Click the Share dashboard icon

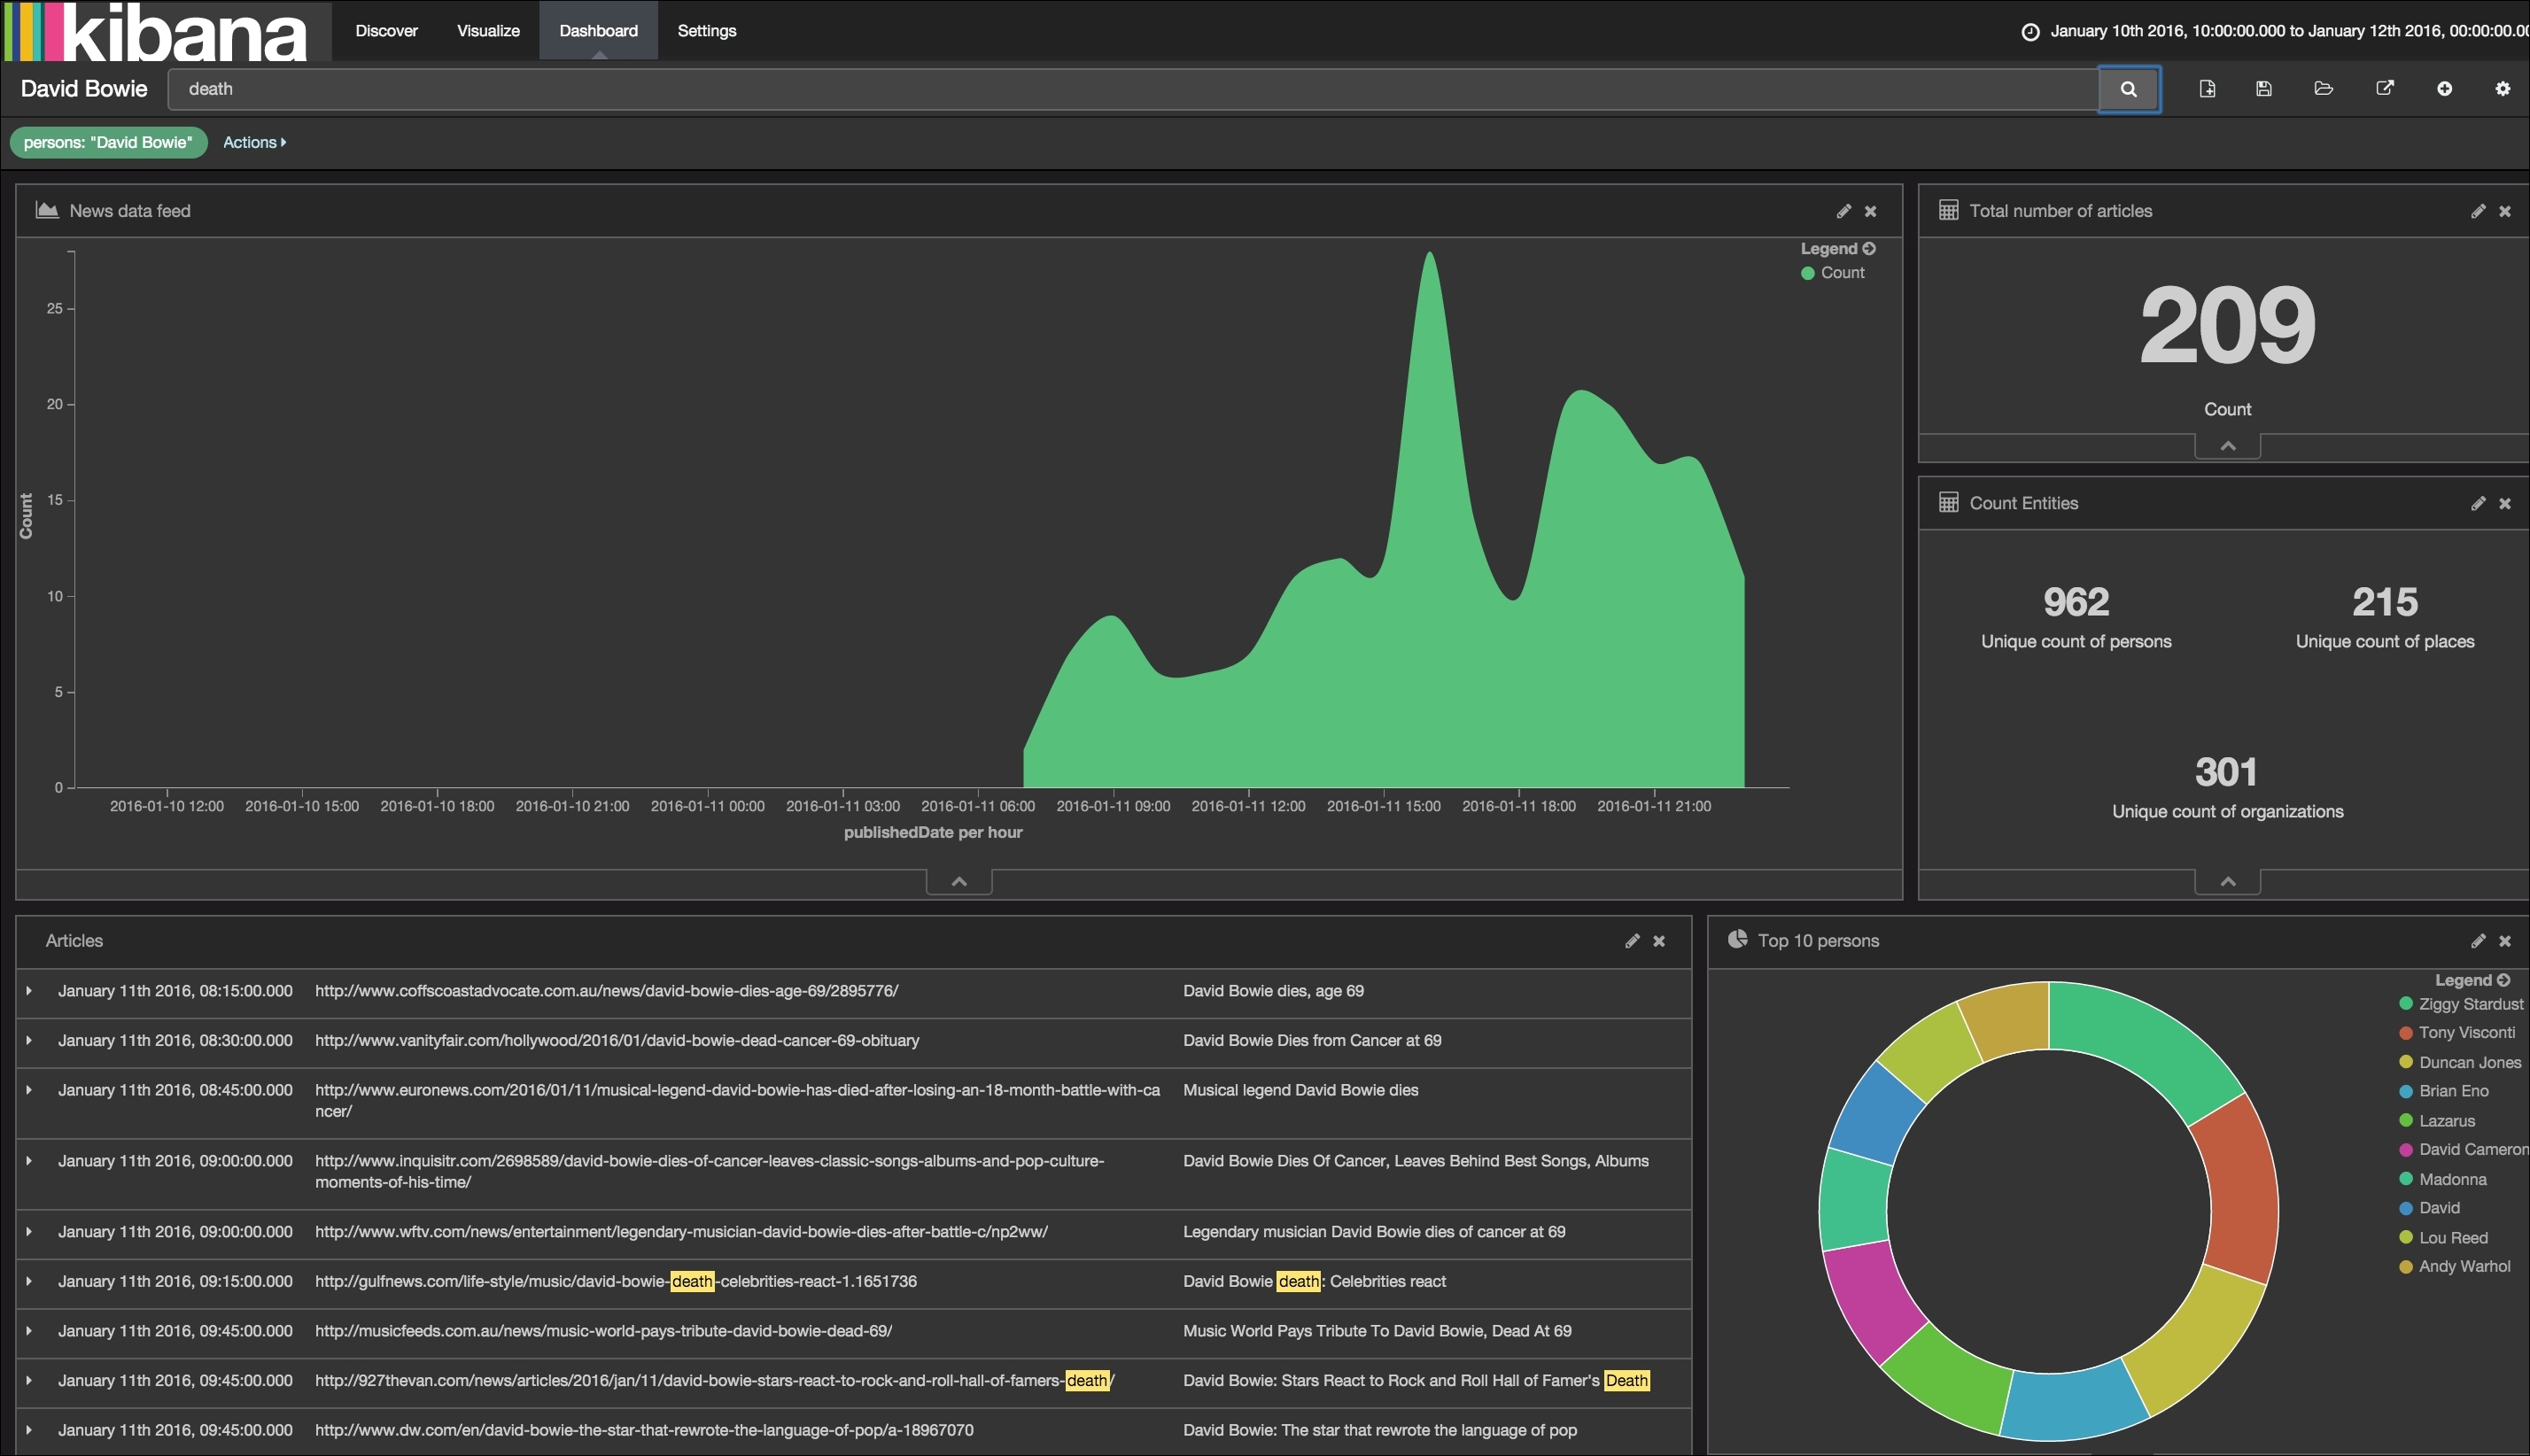click(x=2385, y=88)
